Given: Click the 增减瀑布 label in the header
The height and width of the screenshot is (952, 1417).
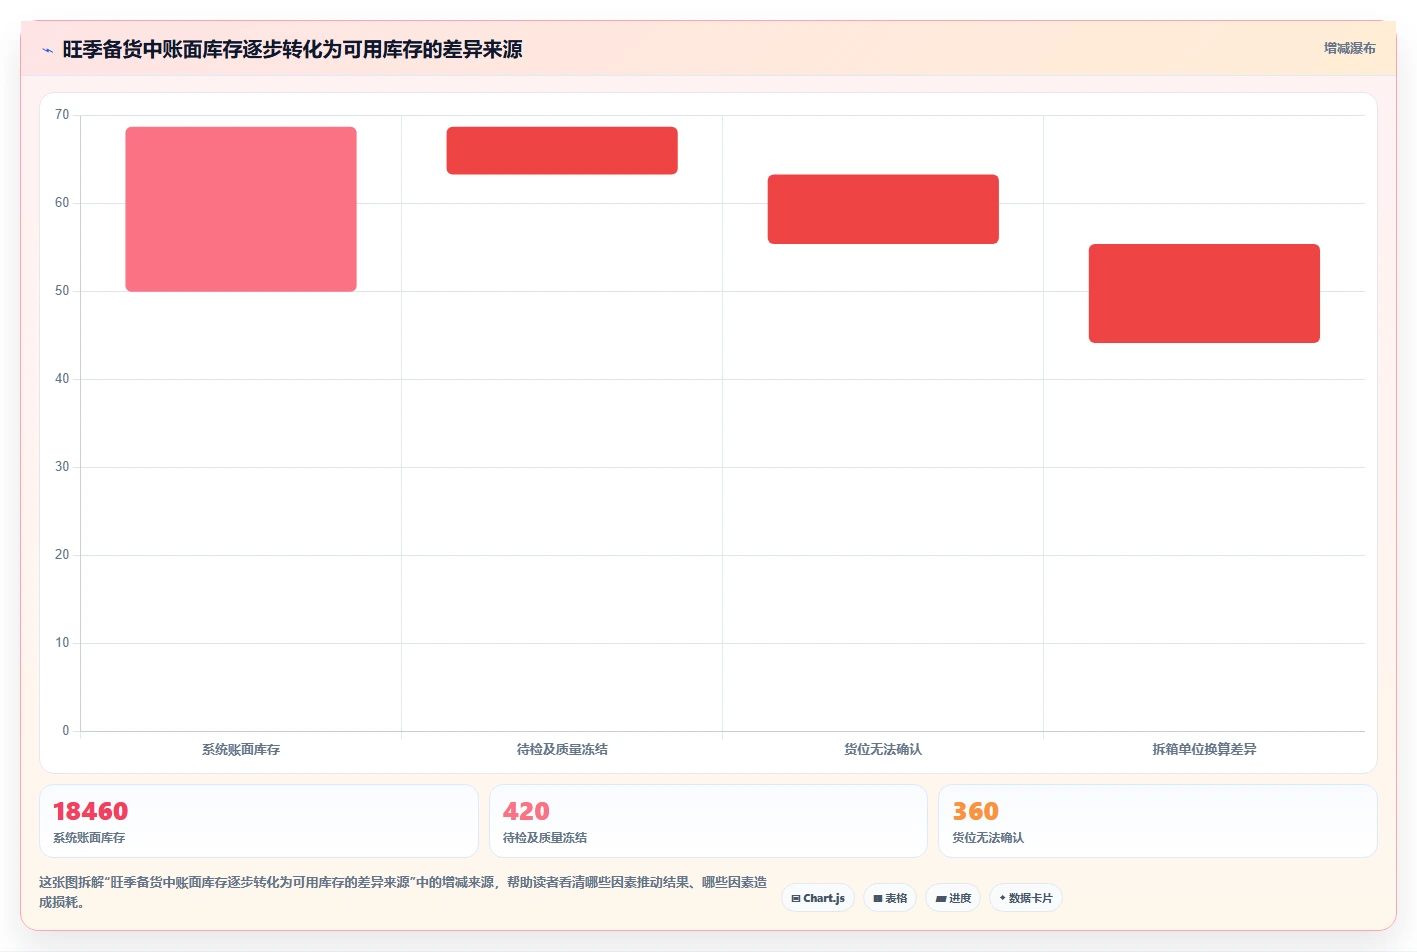Looking at the screenshot, I should [1349, 48].
